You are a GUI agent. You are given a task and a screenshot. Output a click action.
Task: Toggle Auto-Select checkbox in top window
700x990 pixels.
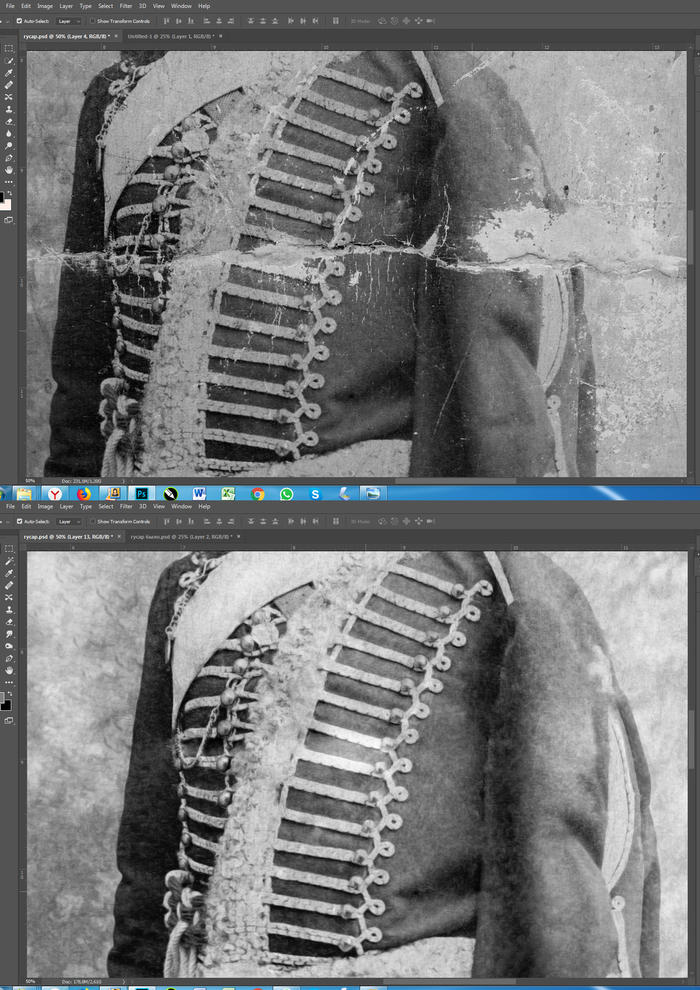tap(19, 20)
